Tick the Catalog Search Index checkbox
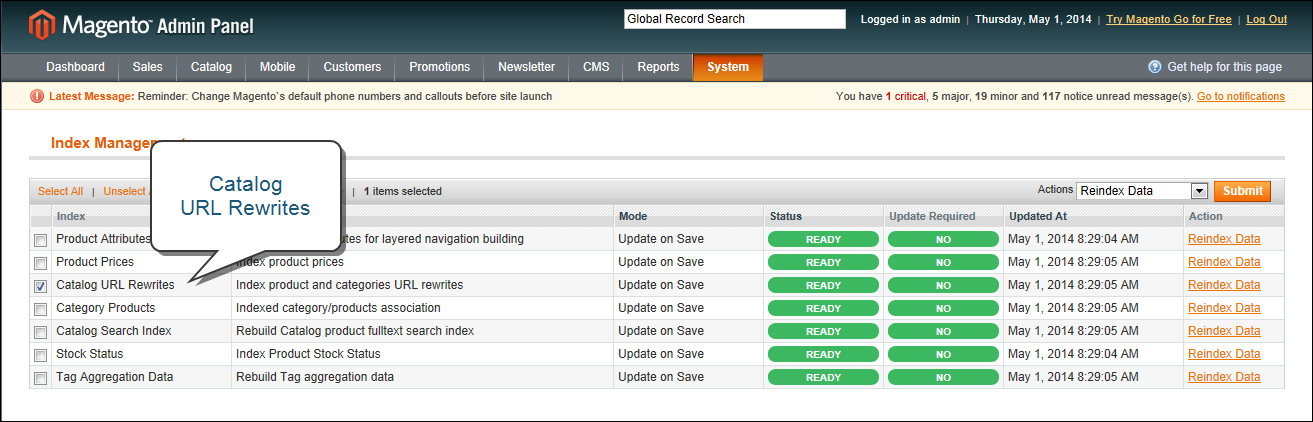The height and width of the screenshot is (422, 1313). (x=41, y=332)
